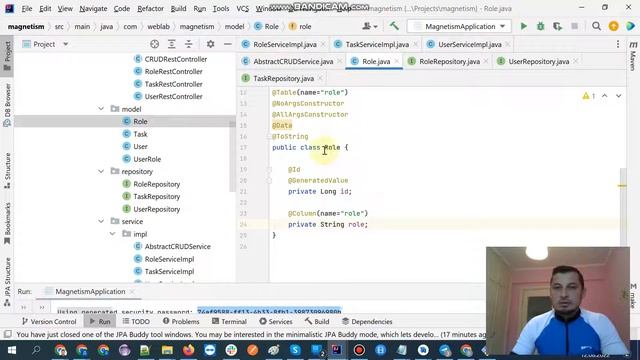
Task: Start debugging with the bug icon
Action: (x=540, y=27)
